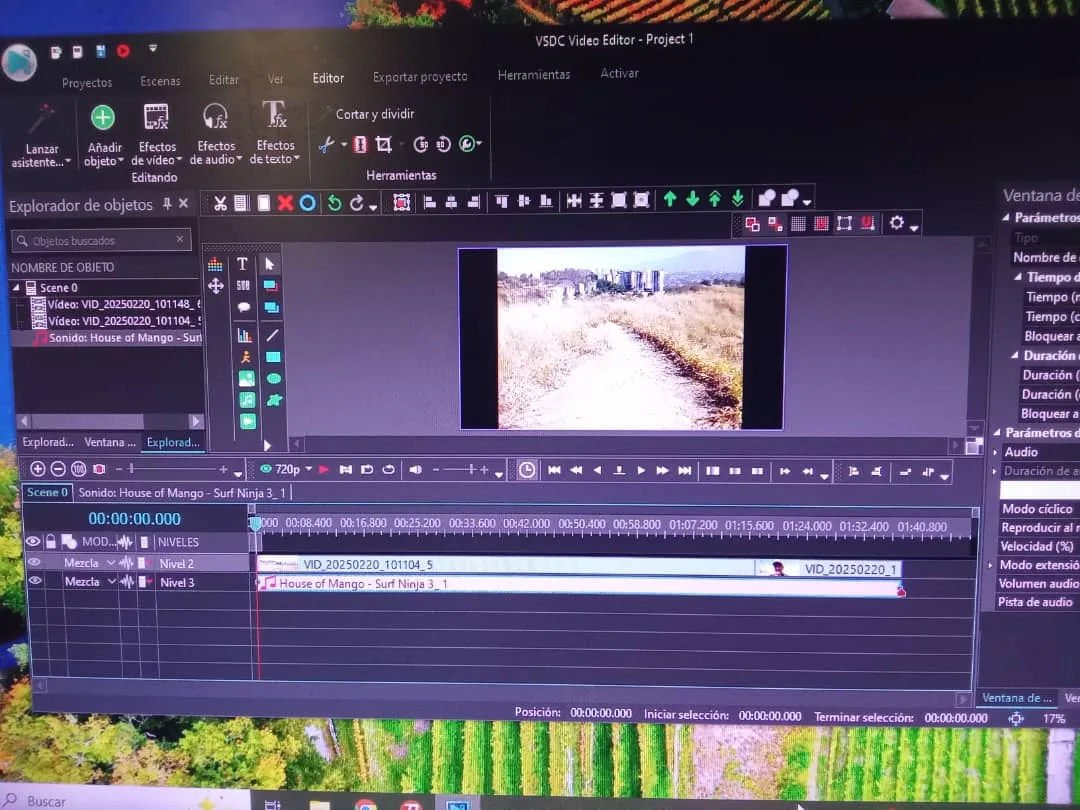The height and width of the screenshot is (810, 1080).
Task: Click the preview volume slider
Action: pyautogui.click(x=461, y=470)
